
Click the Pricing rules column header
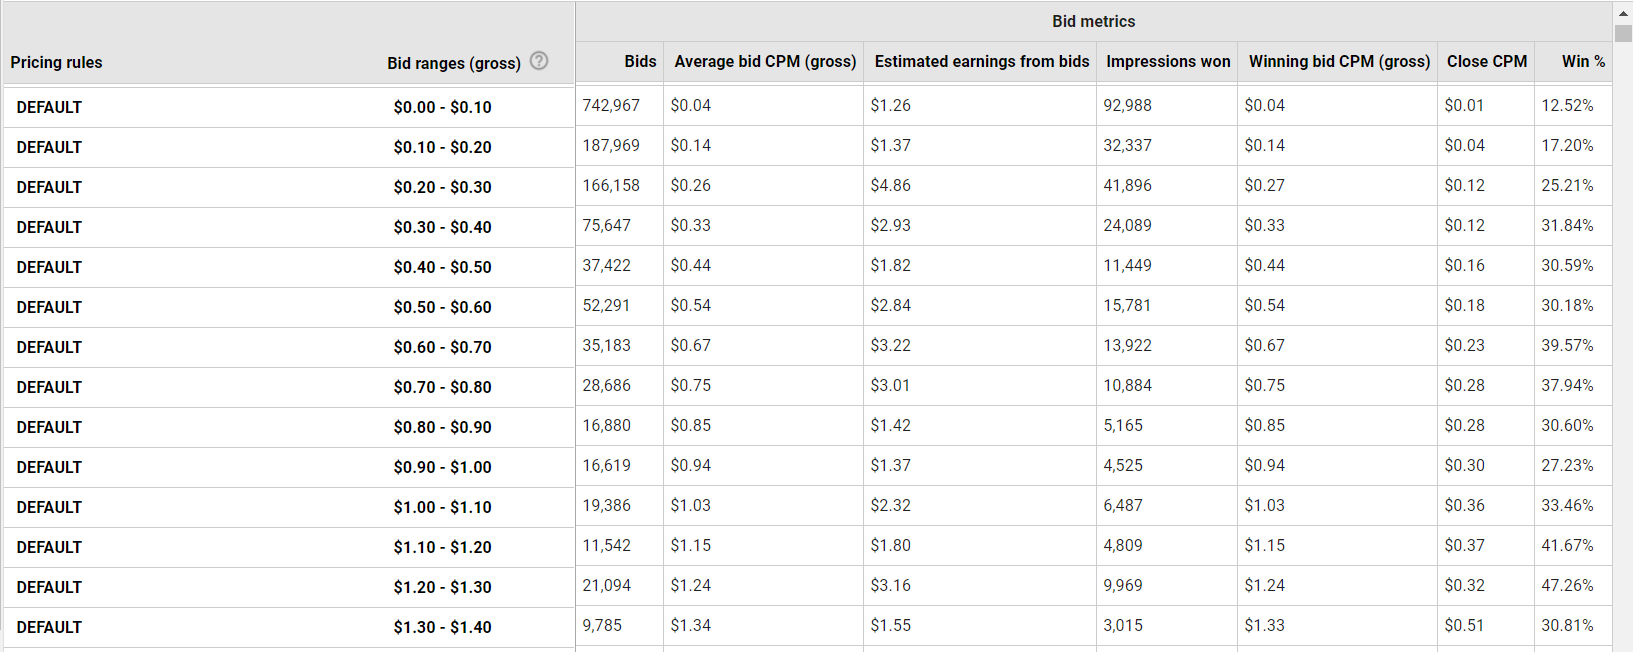pos(56,62)
